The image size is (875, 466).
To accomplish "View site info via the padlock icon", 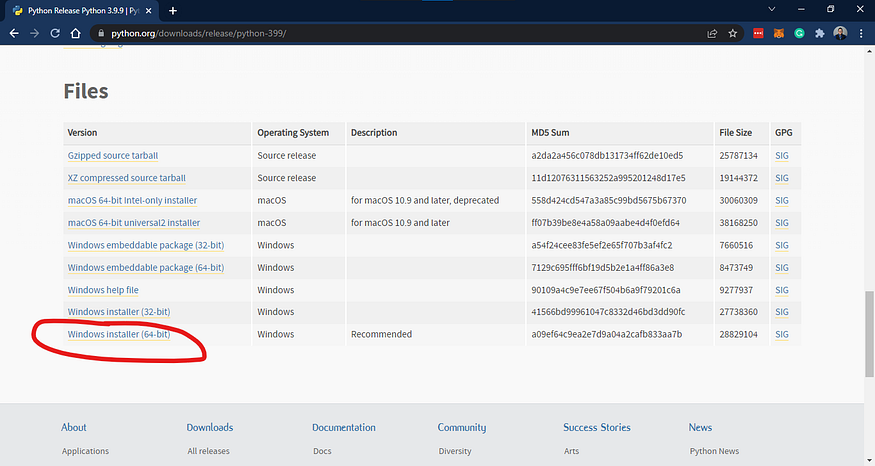I will [x=101, y=33].
